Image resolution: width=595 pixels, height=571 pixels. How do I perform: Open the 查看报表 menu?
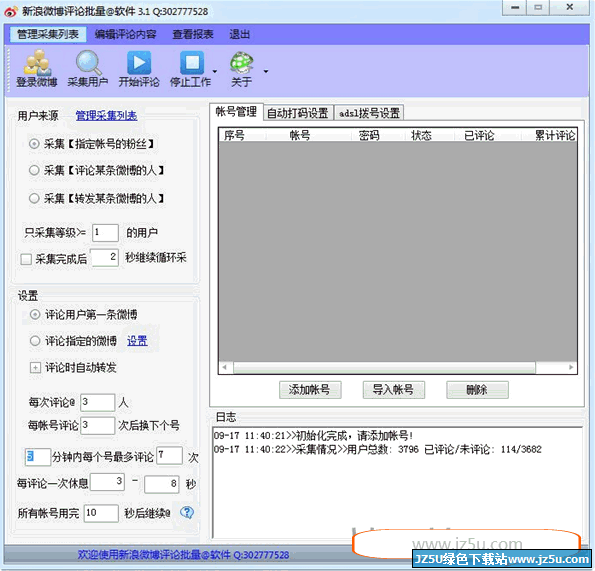click(x=193, y=34)
